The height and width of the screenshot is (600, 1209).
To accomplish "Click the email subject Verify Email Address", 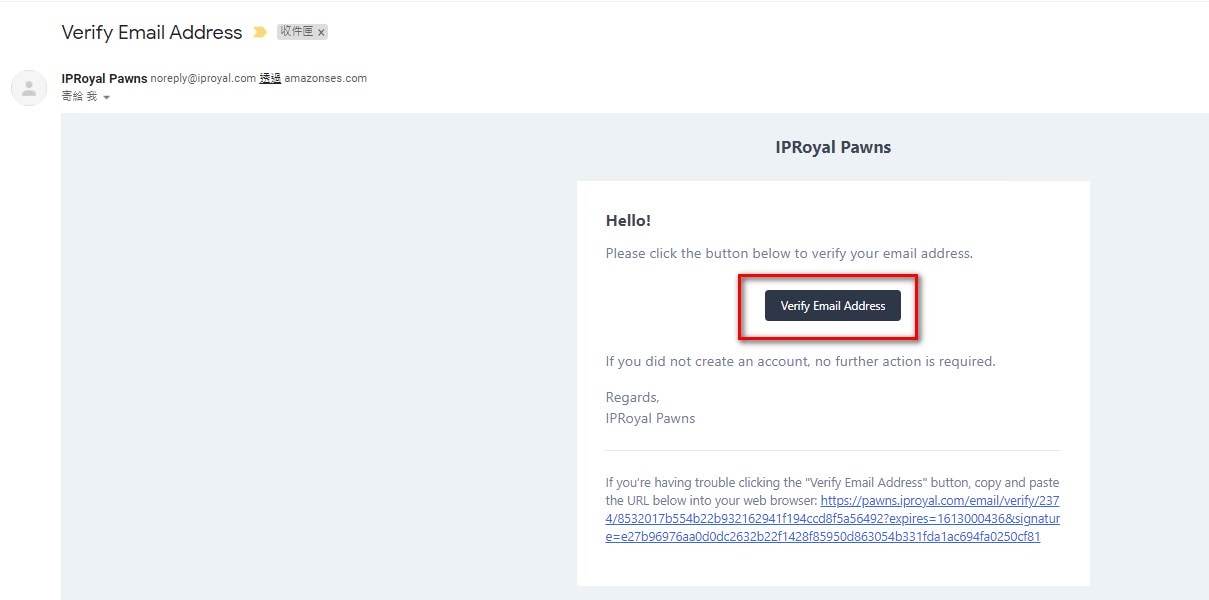I will (152, 32).
